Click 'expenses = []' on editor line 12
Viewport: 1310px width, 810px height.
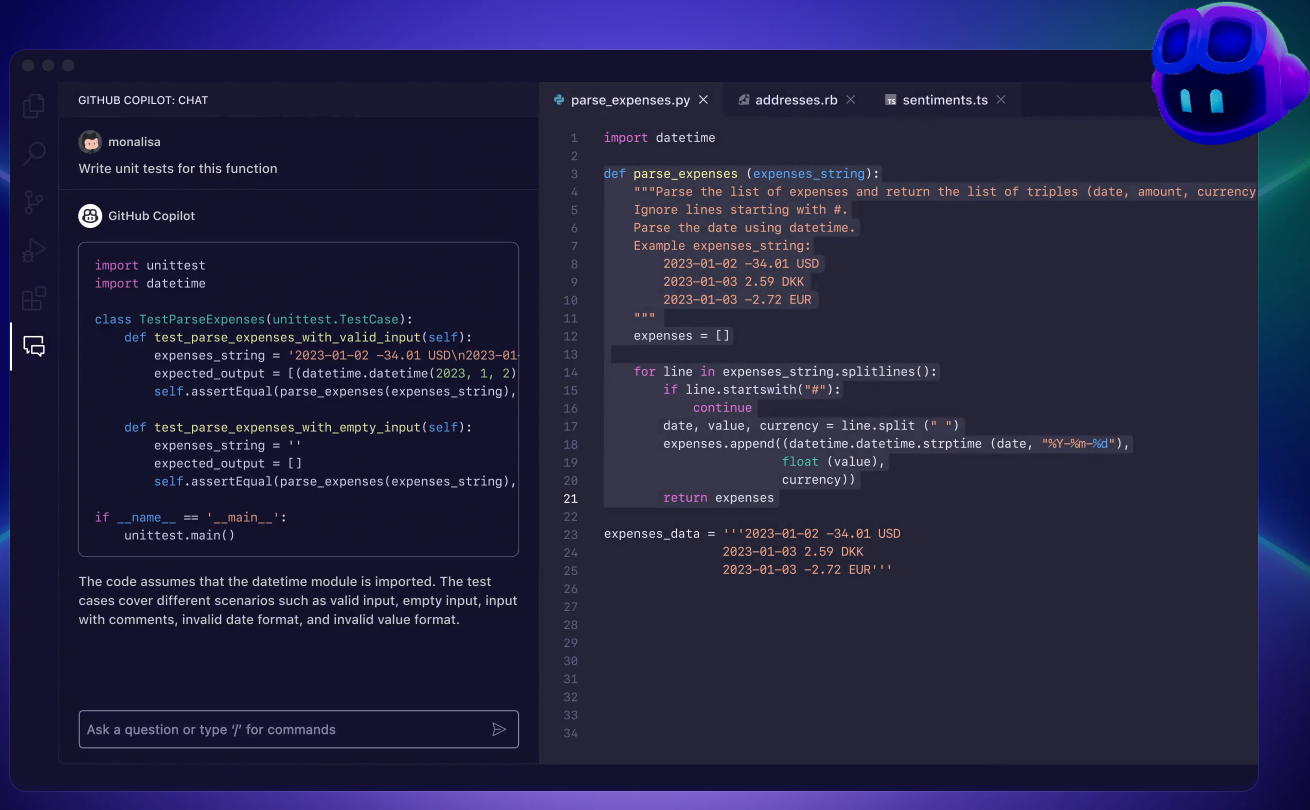click(682, 335)
